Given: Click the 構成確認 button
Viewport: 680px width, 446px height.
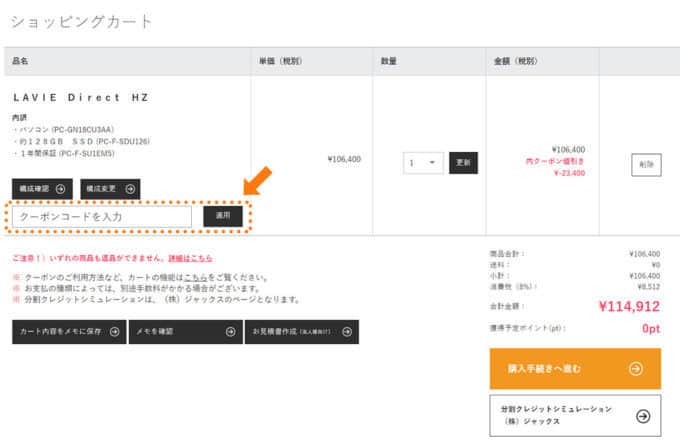Looking at the screenshot, I should point(42,189).
